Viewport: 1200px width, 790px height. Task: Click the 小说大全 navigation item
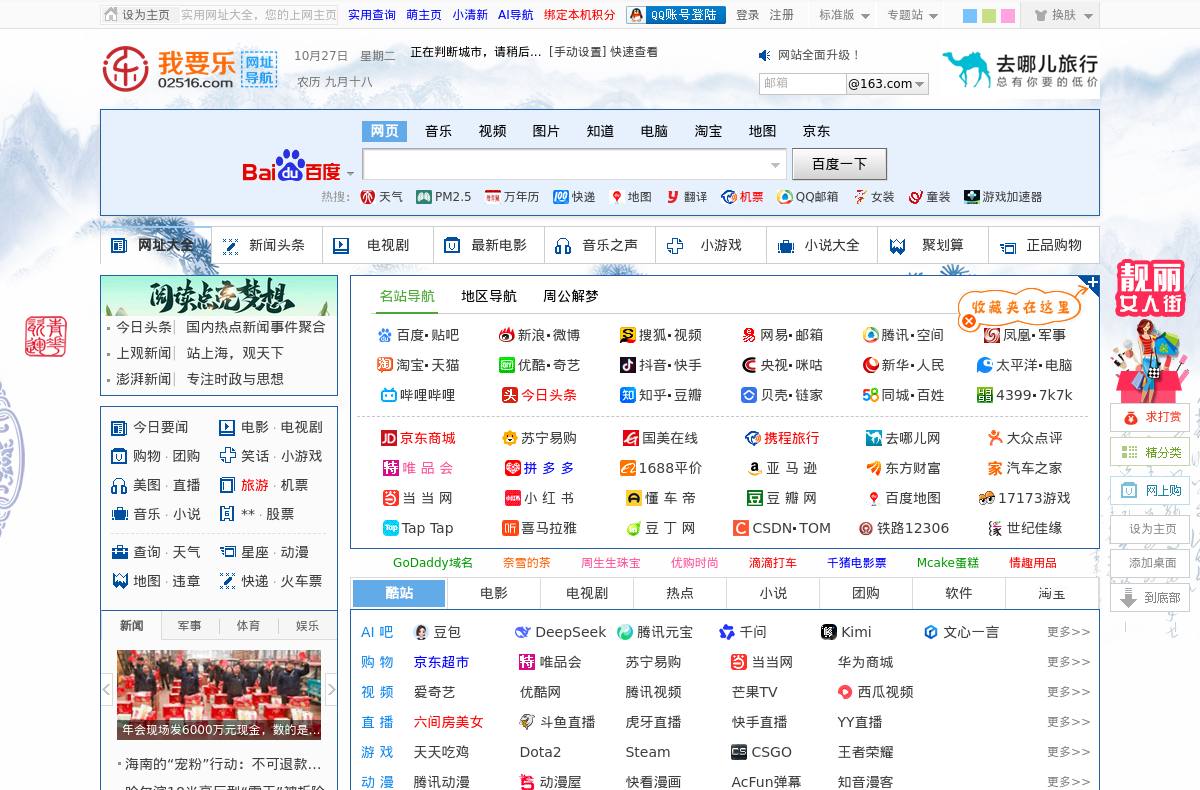[x=821, y=245]
